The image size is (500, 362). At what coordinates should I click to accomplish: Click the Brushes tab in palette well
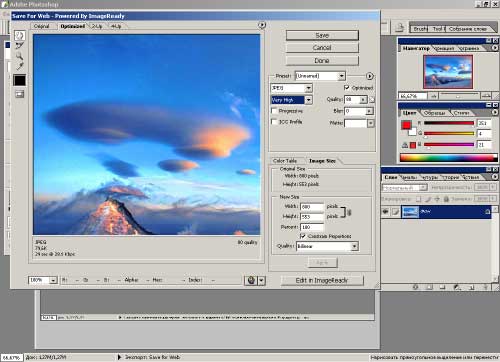420,29
